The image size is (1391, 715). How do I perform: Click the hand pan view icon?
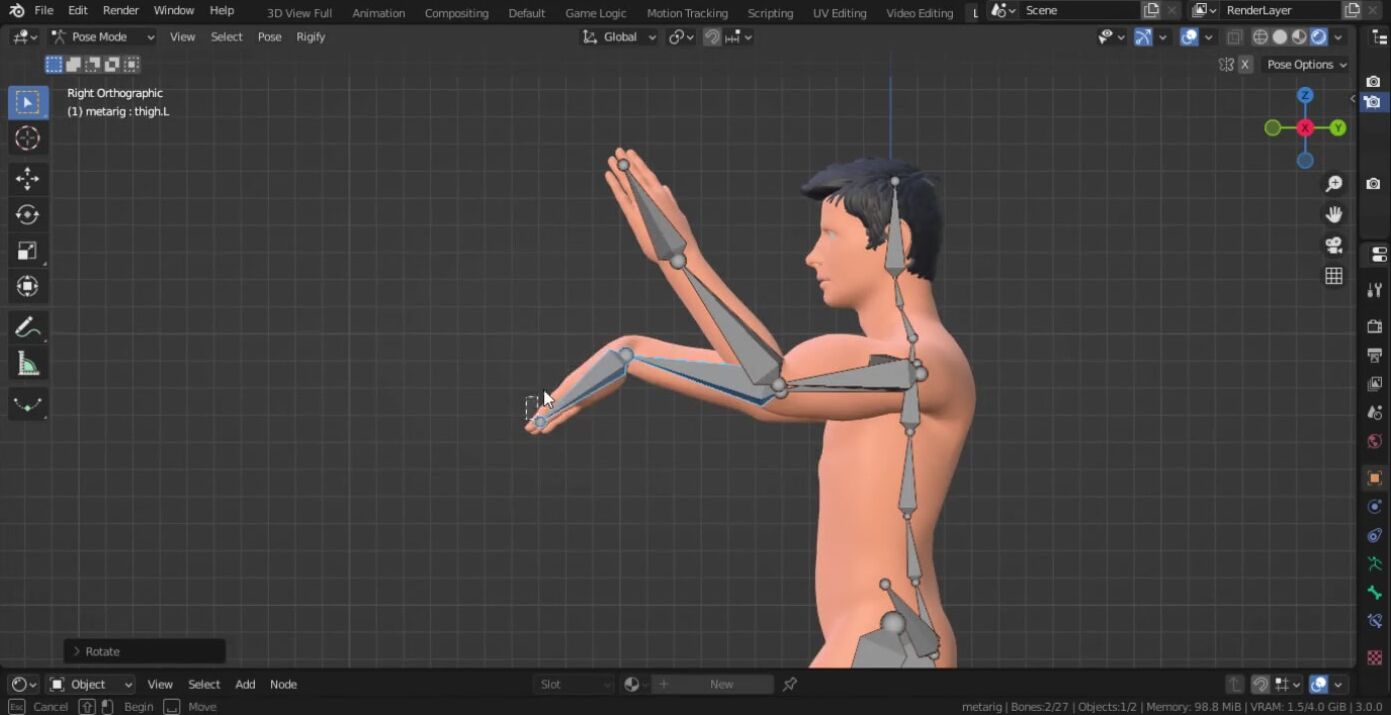click(x=1333, y=214)
